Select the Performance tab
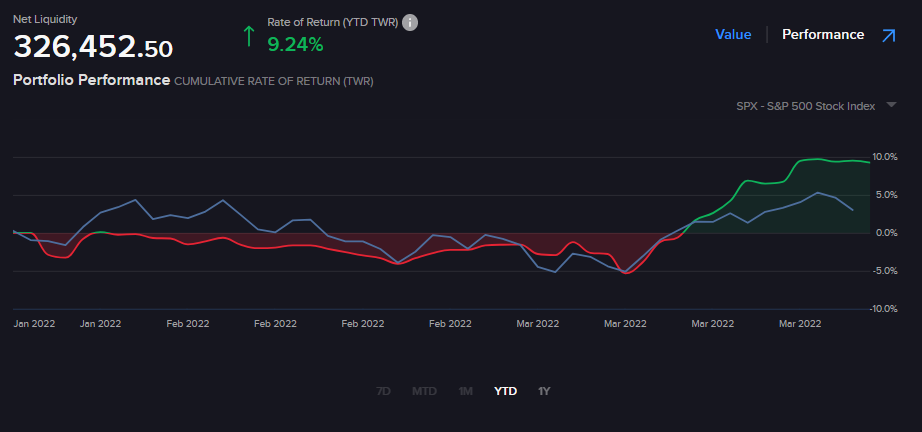The height and width of the screenshot is (432, 922). coord(822,35)
